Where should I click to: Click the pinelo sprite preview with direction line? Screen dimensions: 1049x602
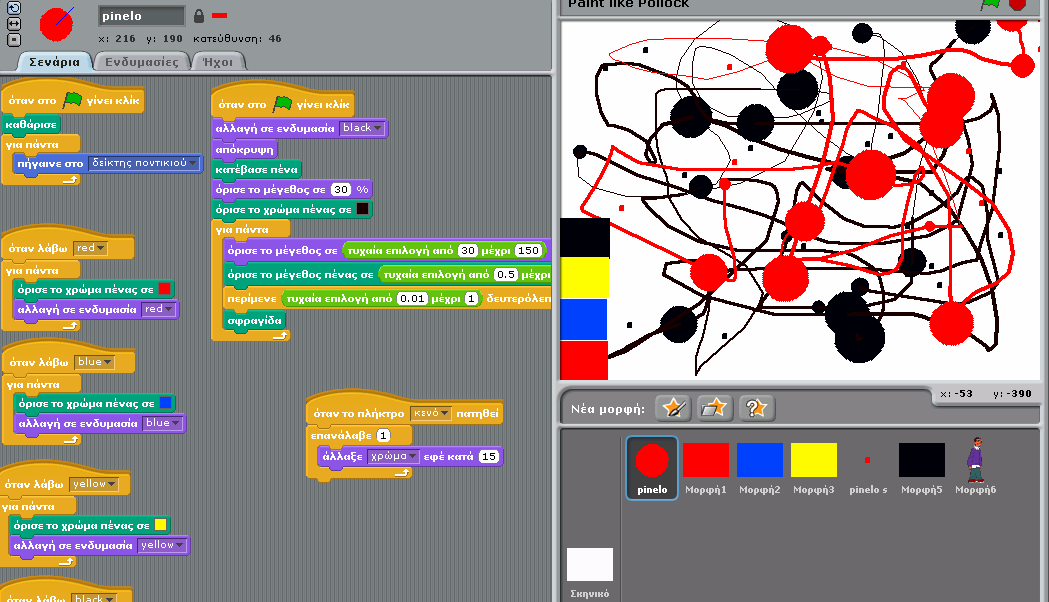point(57,24)
